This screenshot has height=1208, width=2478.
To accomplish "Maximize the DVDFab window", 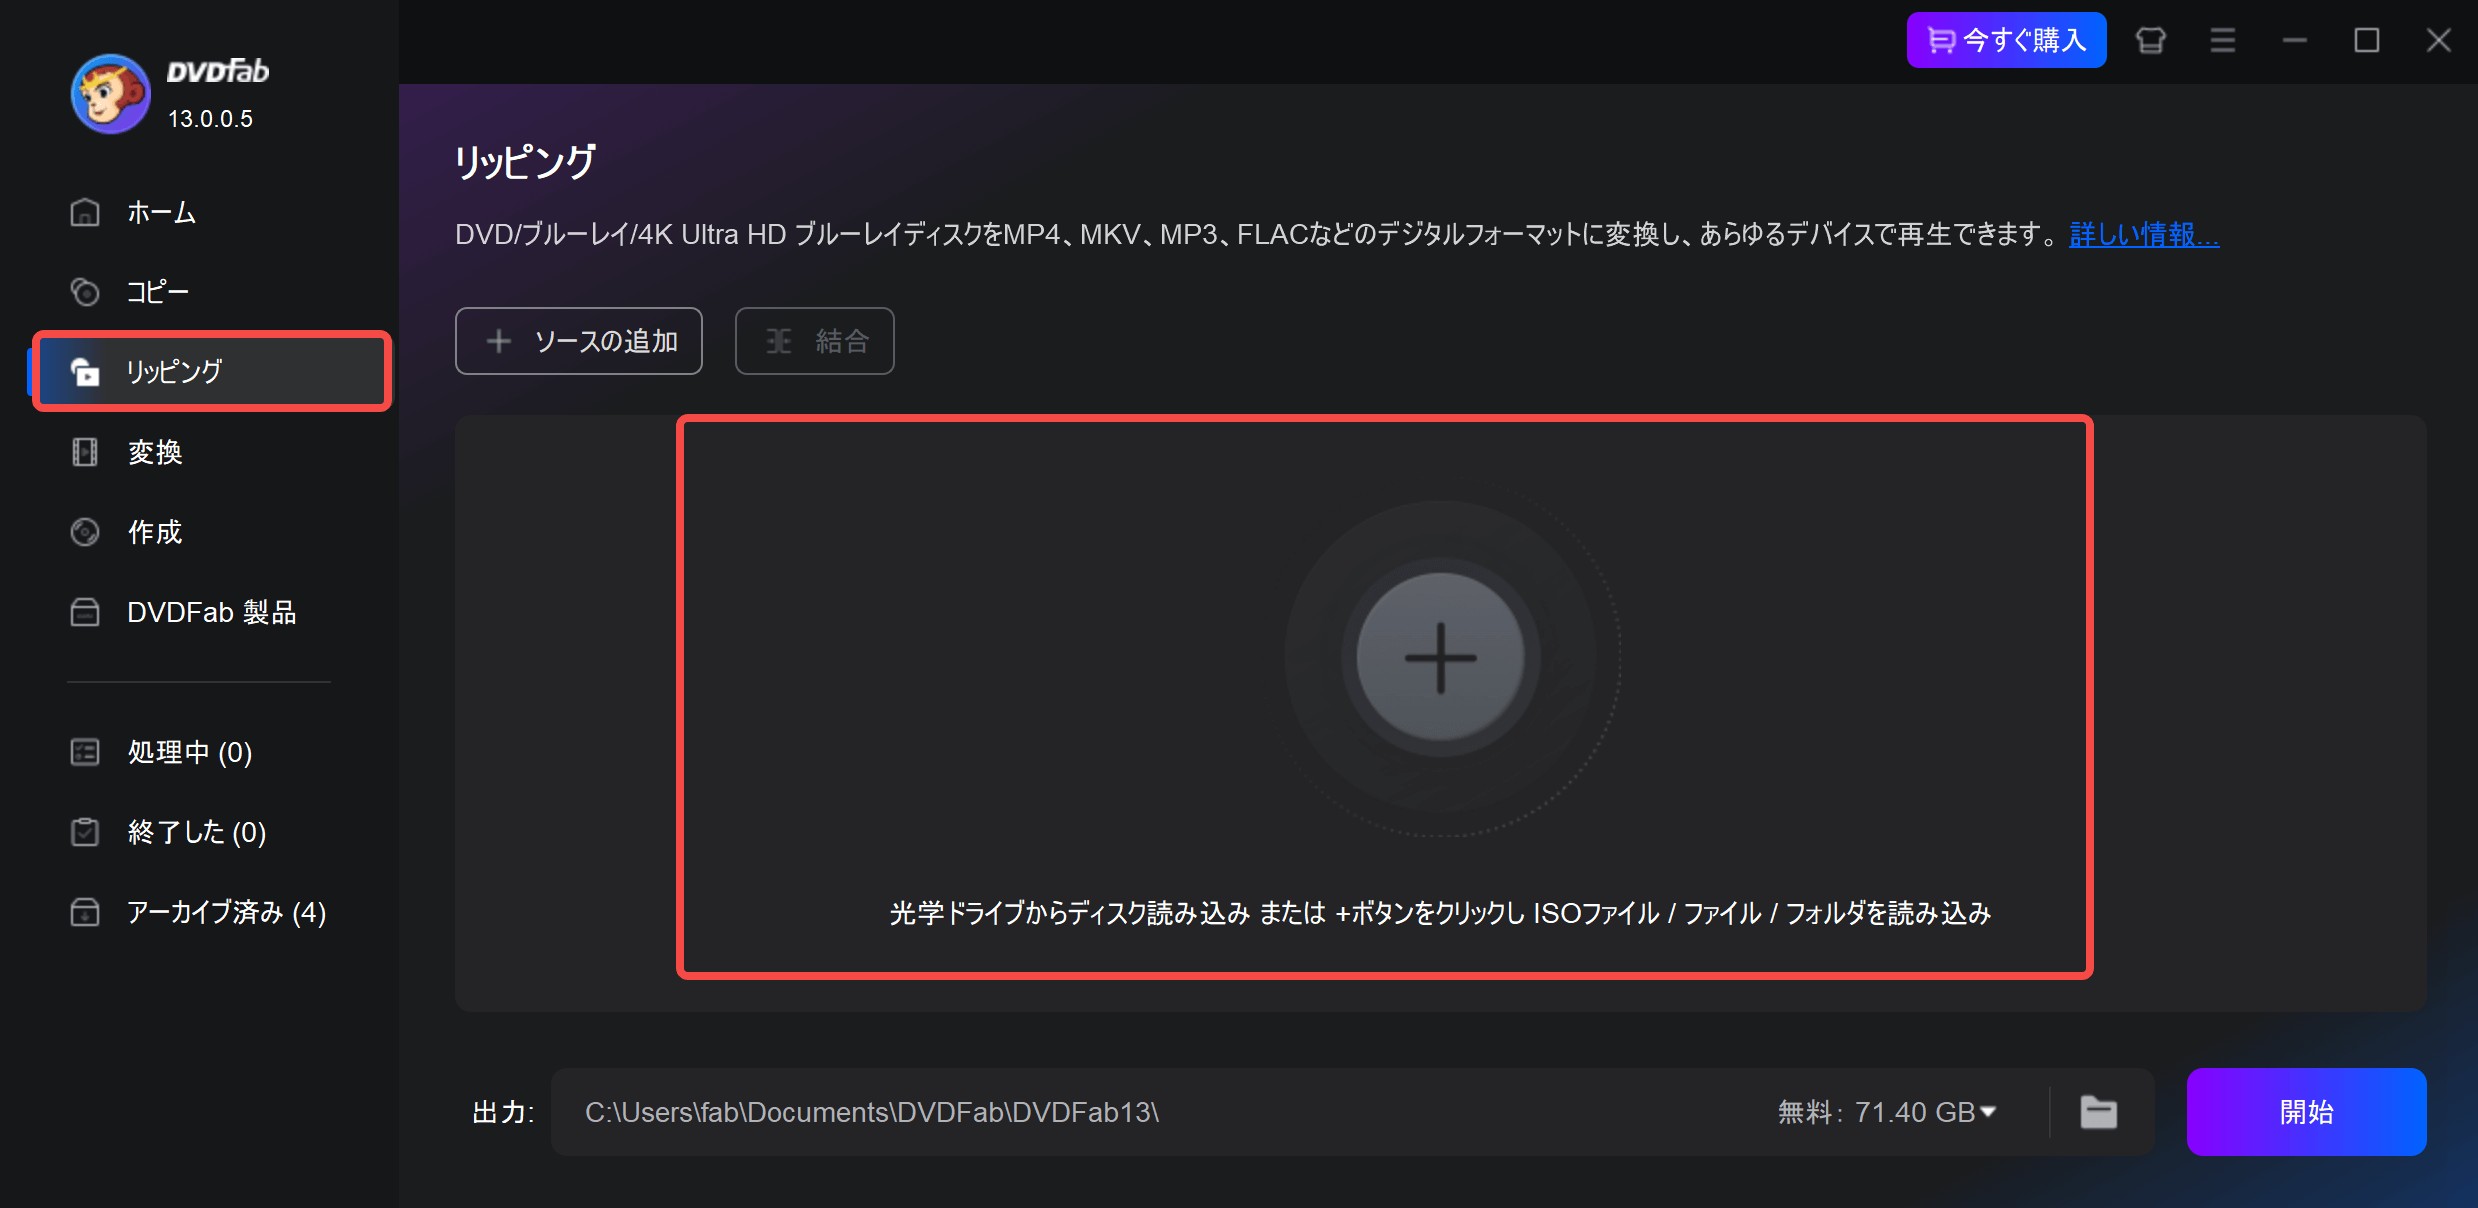I will (x=2367, y=40).
